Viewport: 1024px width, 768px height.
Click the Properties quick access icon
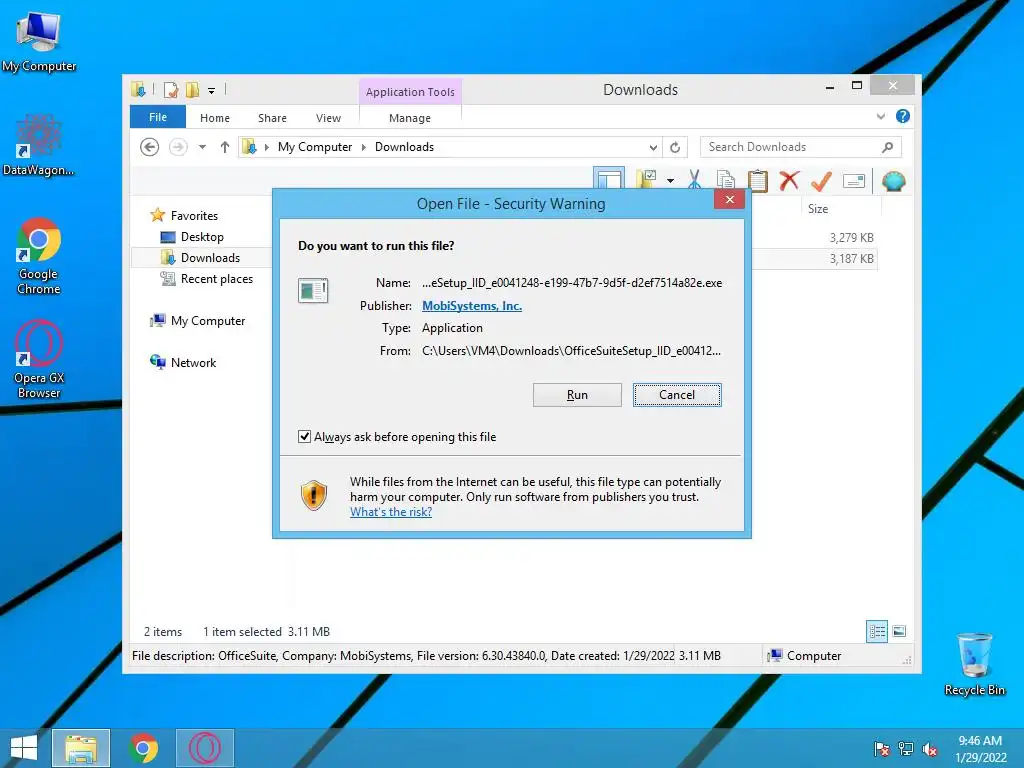171,89
